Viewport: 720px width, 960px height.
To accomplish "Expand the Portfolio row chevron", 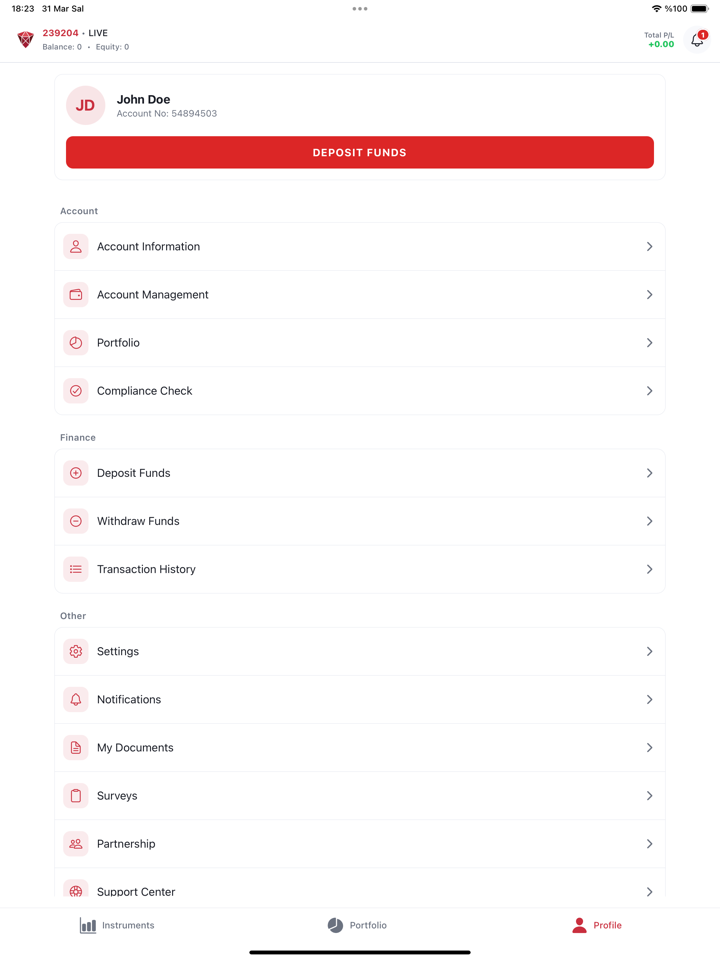I will (x=649, y=343).
